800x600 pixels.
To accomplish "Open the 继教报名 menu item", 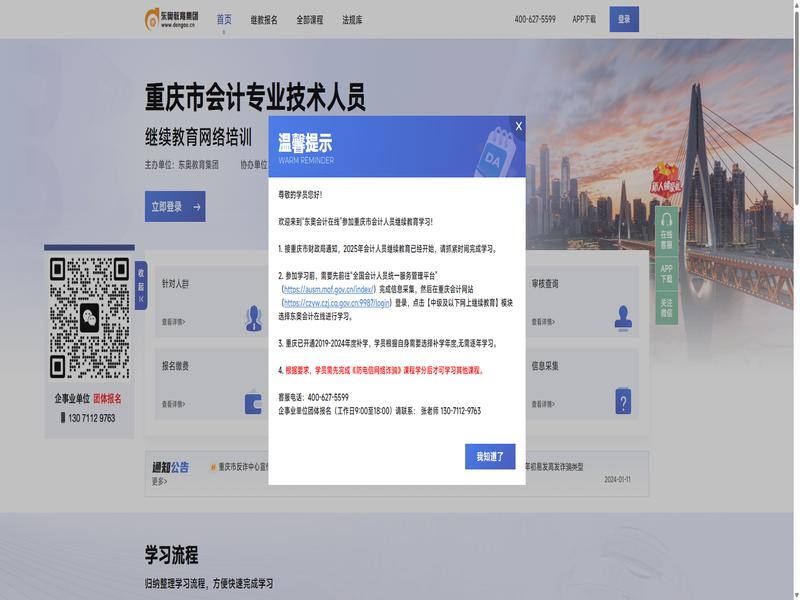I will [x=264, y=19].
